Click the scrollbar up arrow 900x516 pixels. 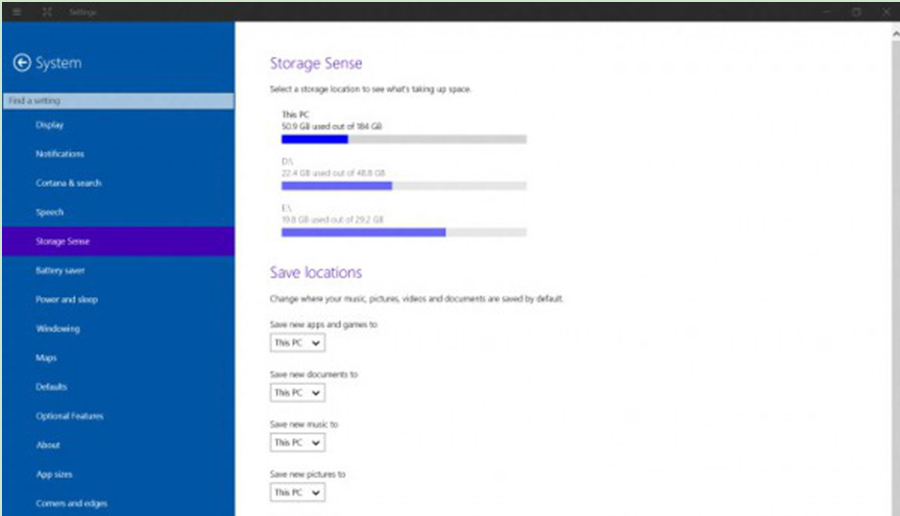895,34
